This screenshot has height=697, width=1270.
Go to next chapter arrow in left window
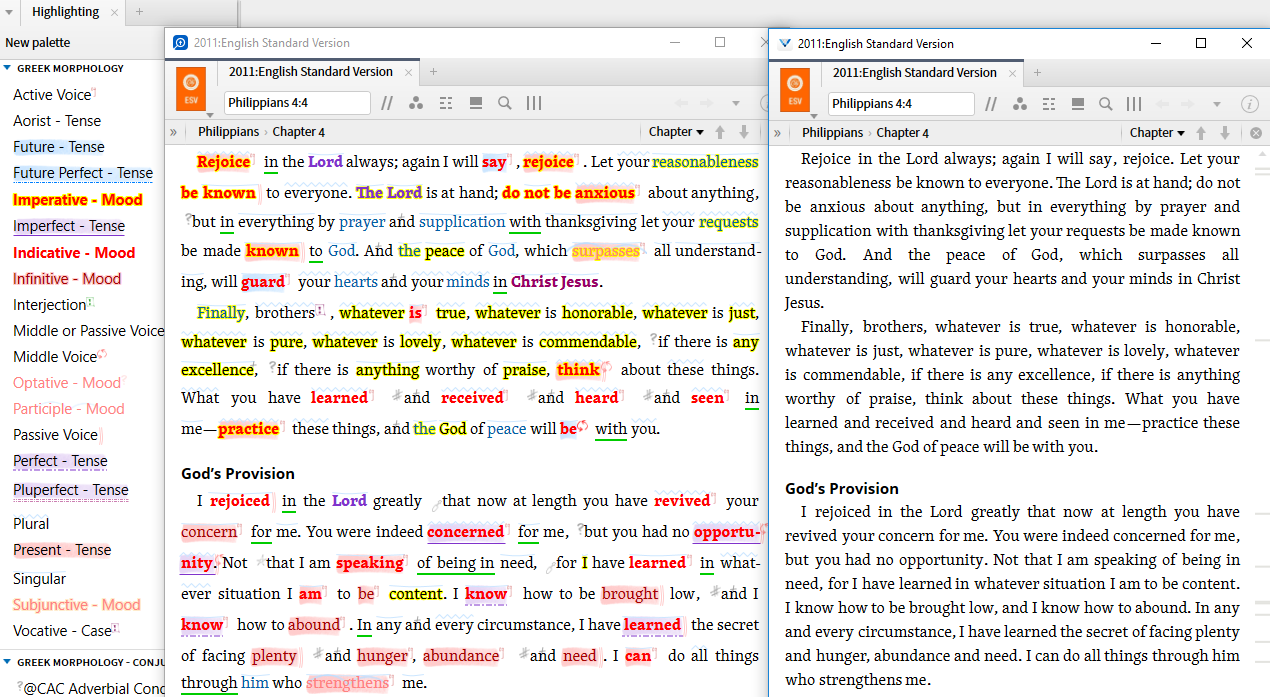point(744,132)
